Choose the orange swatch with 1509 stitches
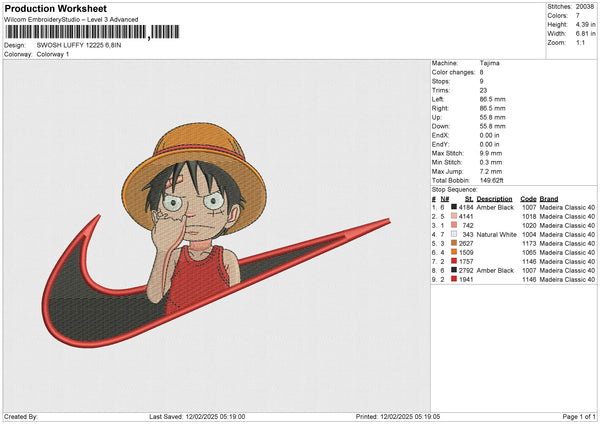Viewport: 600px width, 424px height. click(454, 252)
